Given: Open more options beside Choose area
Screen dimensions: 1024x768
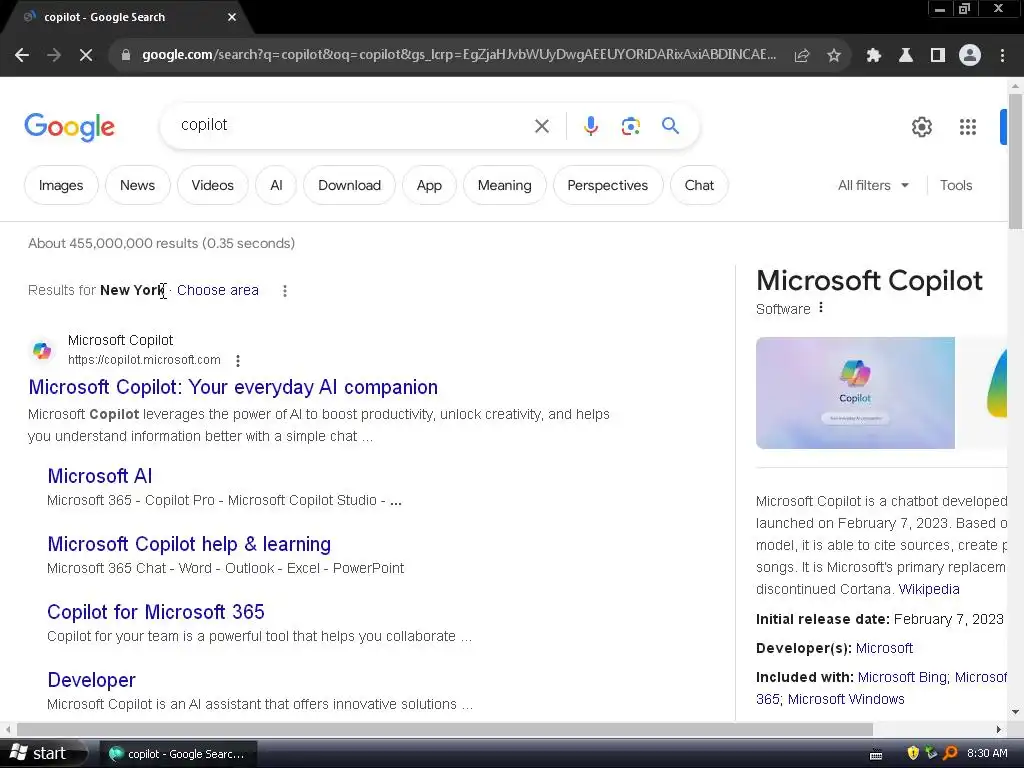Looking at the screenshot, I should 285,291.
